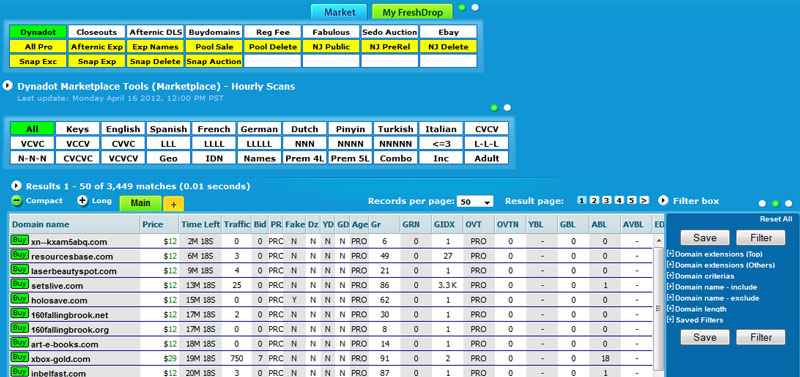Expand Domain extensions (Top) filter

pyautogui.click(x=670, y=254)
